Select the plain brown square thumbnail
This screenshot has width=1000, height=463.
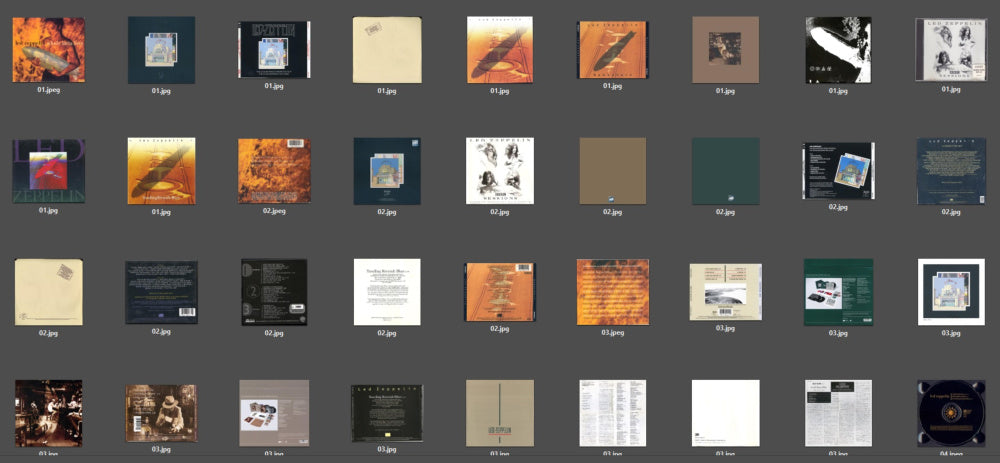[613, 171]
